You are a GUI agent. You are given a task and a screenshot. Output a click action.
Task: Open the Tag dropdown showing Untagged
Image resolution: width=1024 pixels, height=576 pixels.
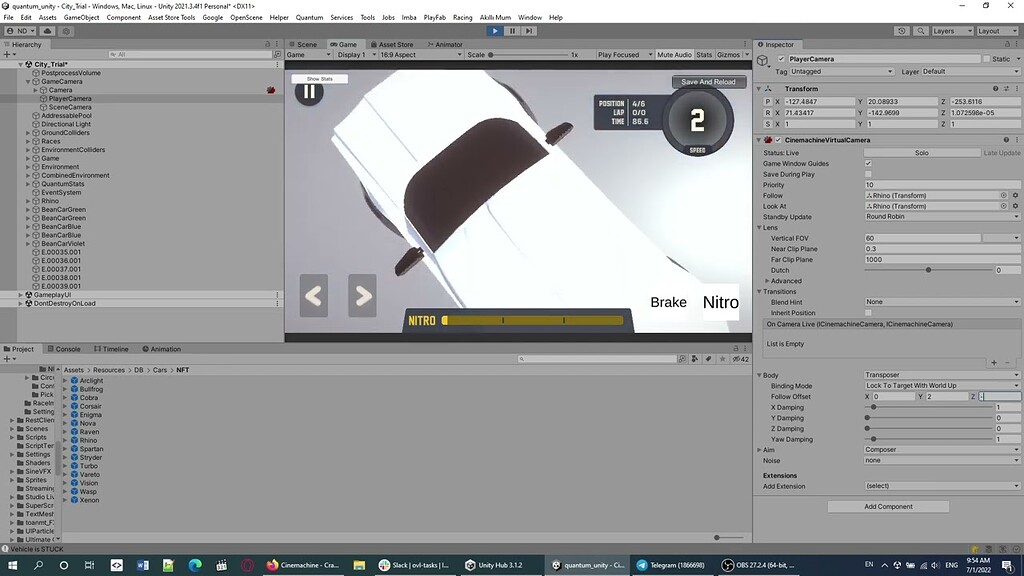coord(842,71)
